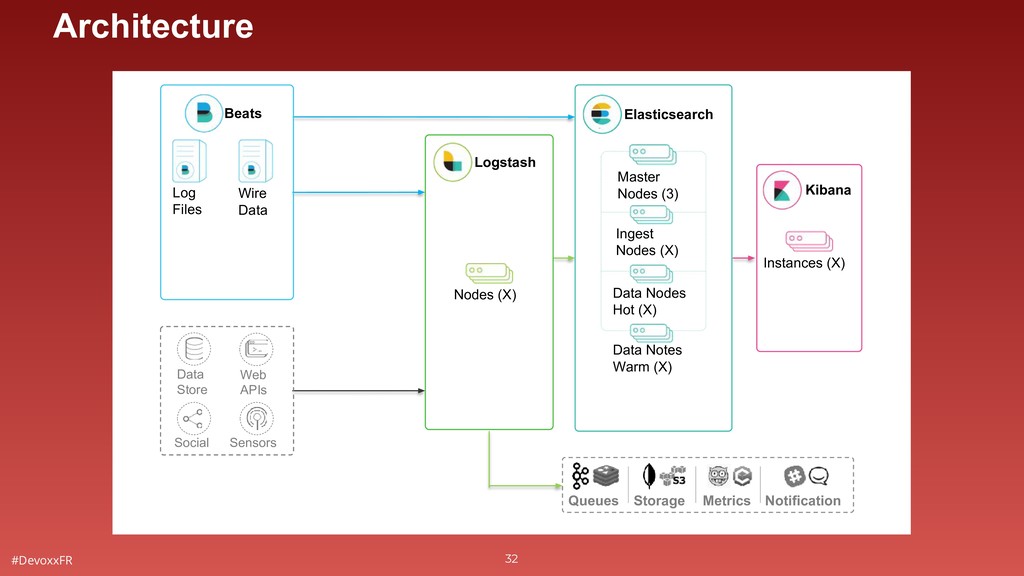Click the Redis stack icon above Queues

point(606,476)
